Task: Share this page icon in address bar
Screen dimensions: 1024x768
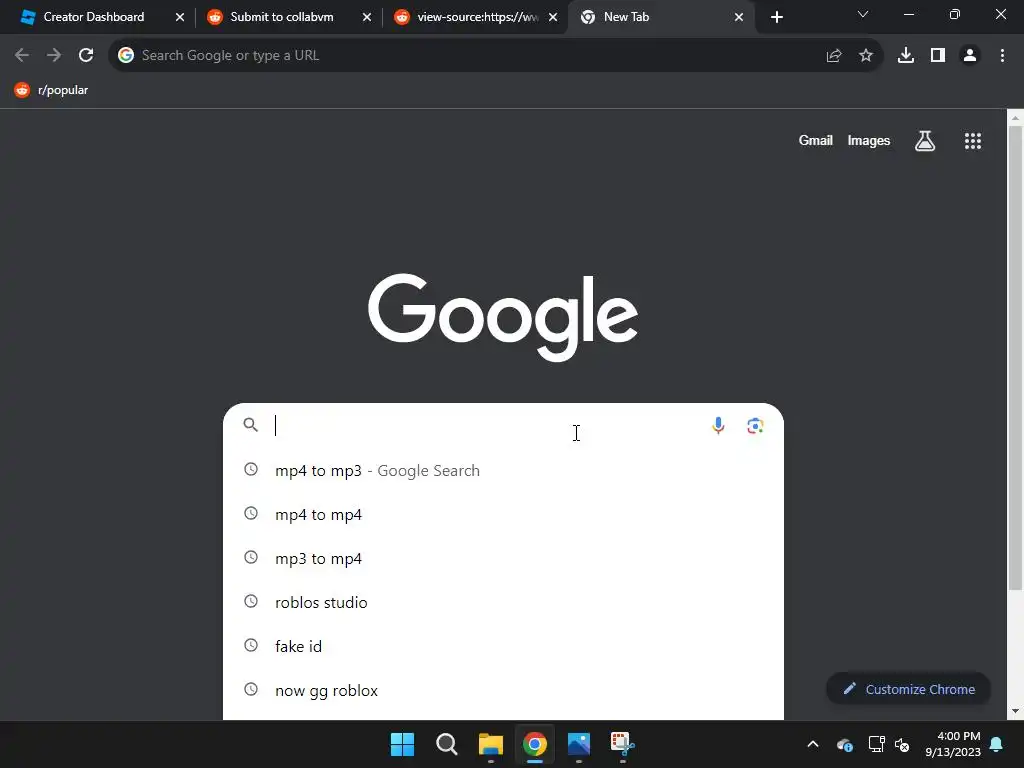Action: click(x=834, y=56)
